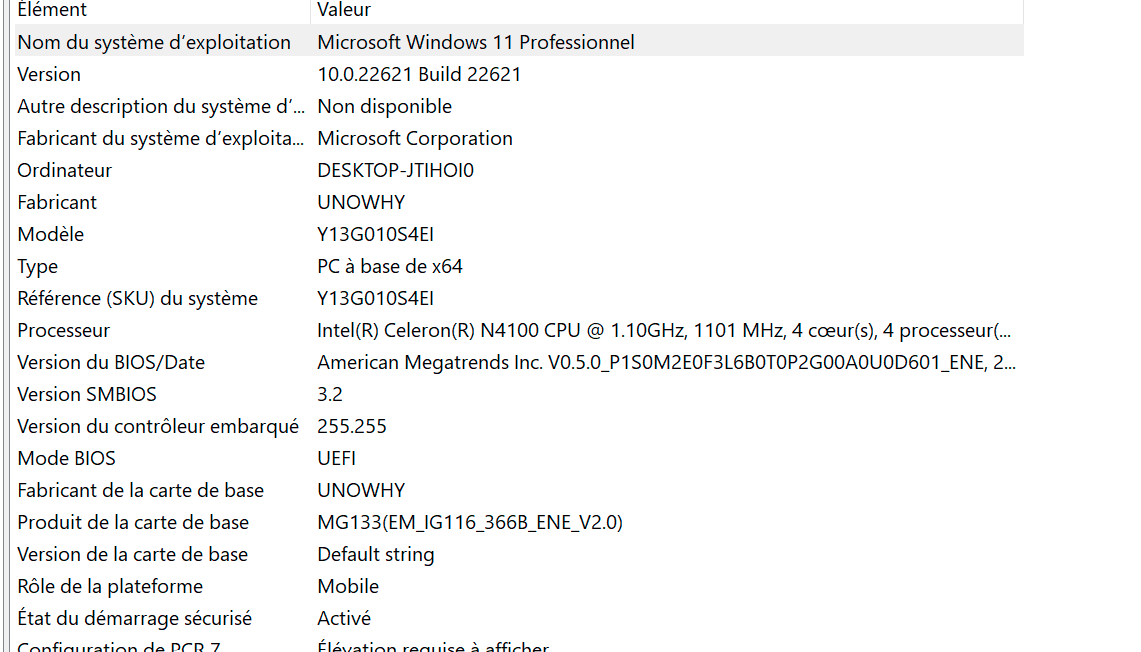Click the value 'Default string'
The height and width of the screenshot is (652, 1141).
point(375,554)
